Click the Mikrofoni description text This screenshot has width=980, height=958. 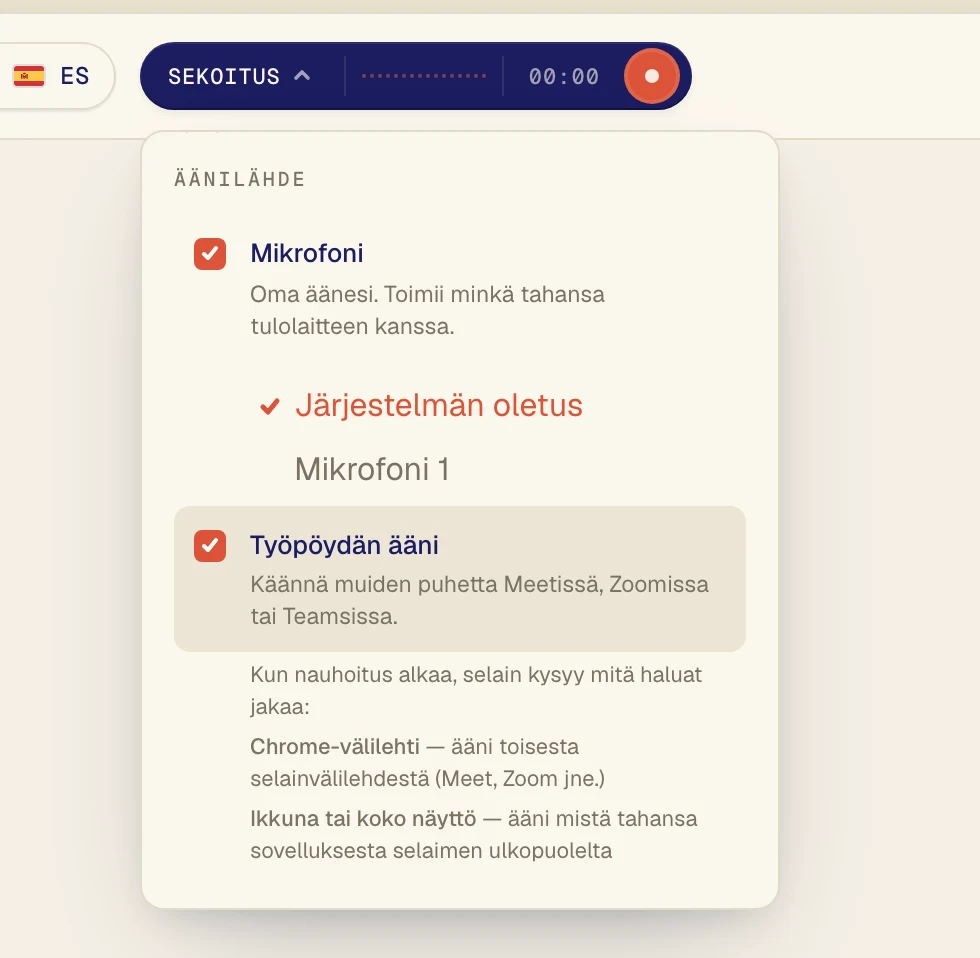click(x=428, y=310)
